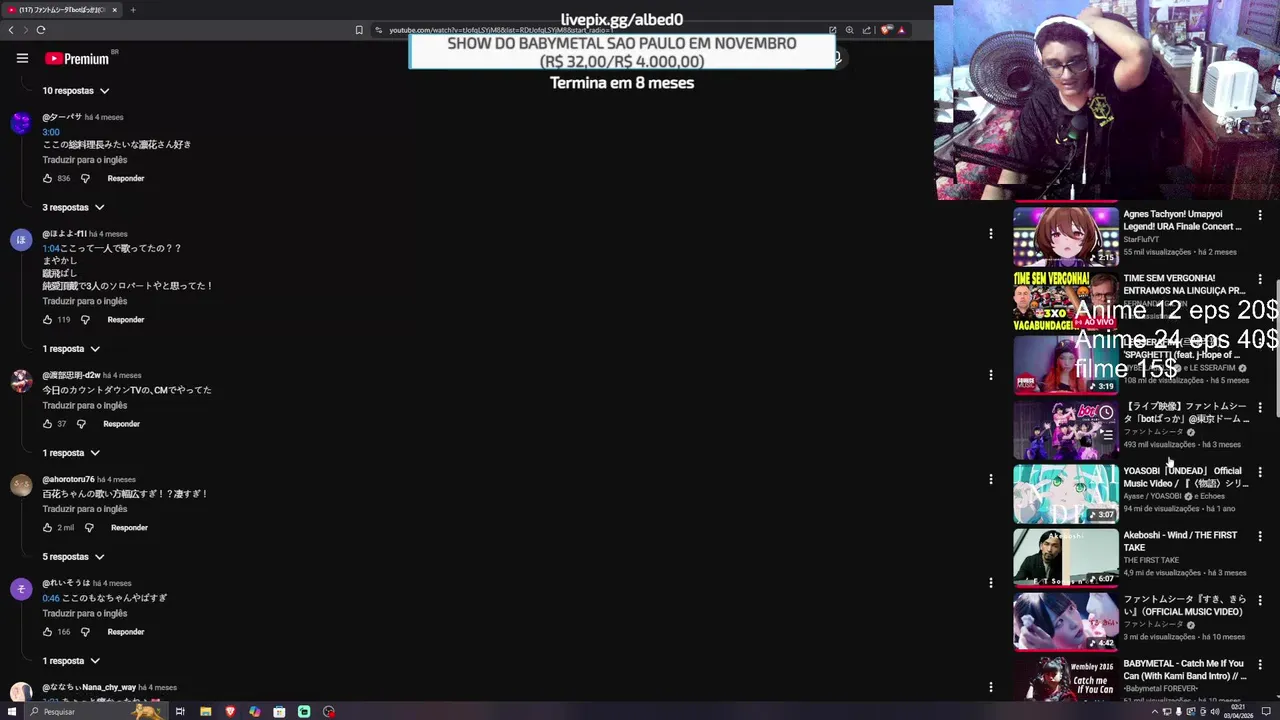Jump to timestamp 3:00 in the @ターバサ comment
The height and width of the screenshot is (720, 1280).
point(51,132)
